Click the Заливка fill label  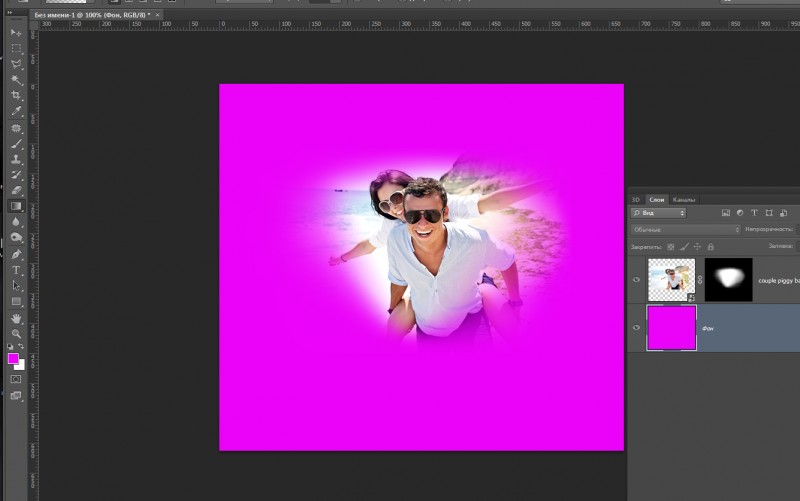click(781, 246)
